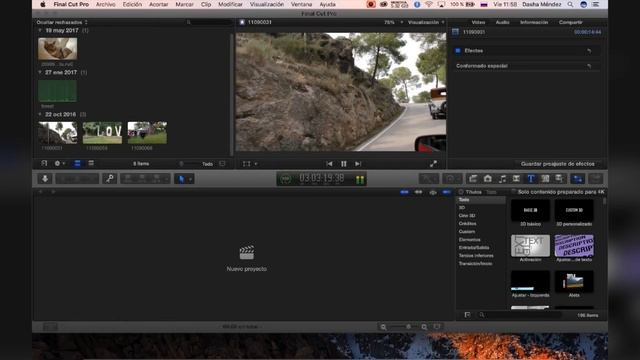
Task: Click the Enhancements magic wand icon
Action: (x=429, y=178)
